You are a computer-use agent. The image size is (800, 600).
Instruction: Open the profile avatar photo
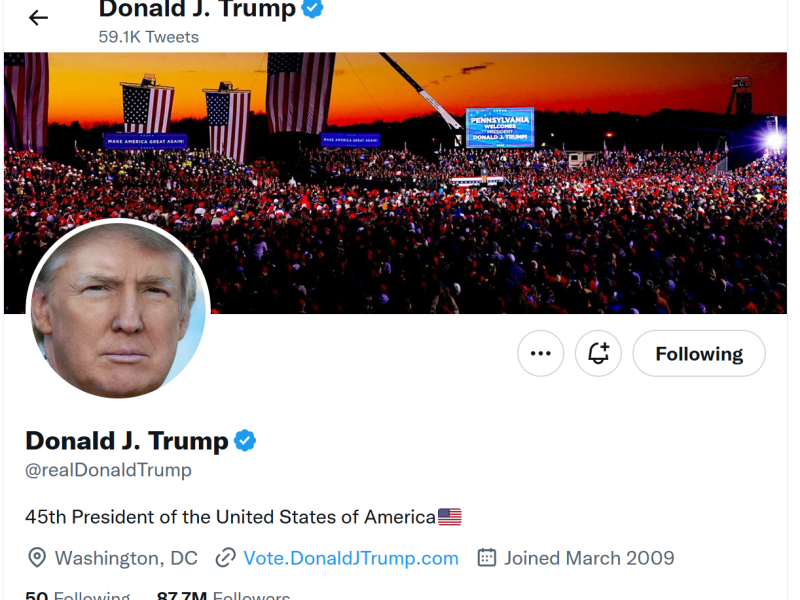click(118, 308)
